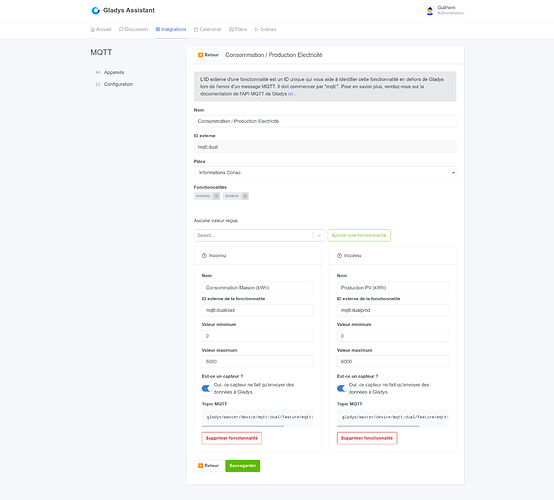554x500 pixels.
Task: Open the Pièce dropdown showing Informations Conso
Action: tap(325, 172)
